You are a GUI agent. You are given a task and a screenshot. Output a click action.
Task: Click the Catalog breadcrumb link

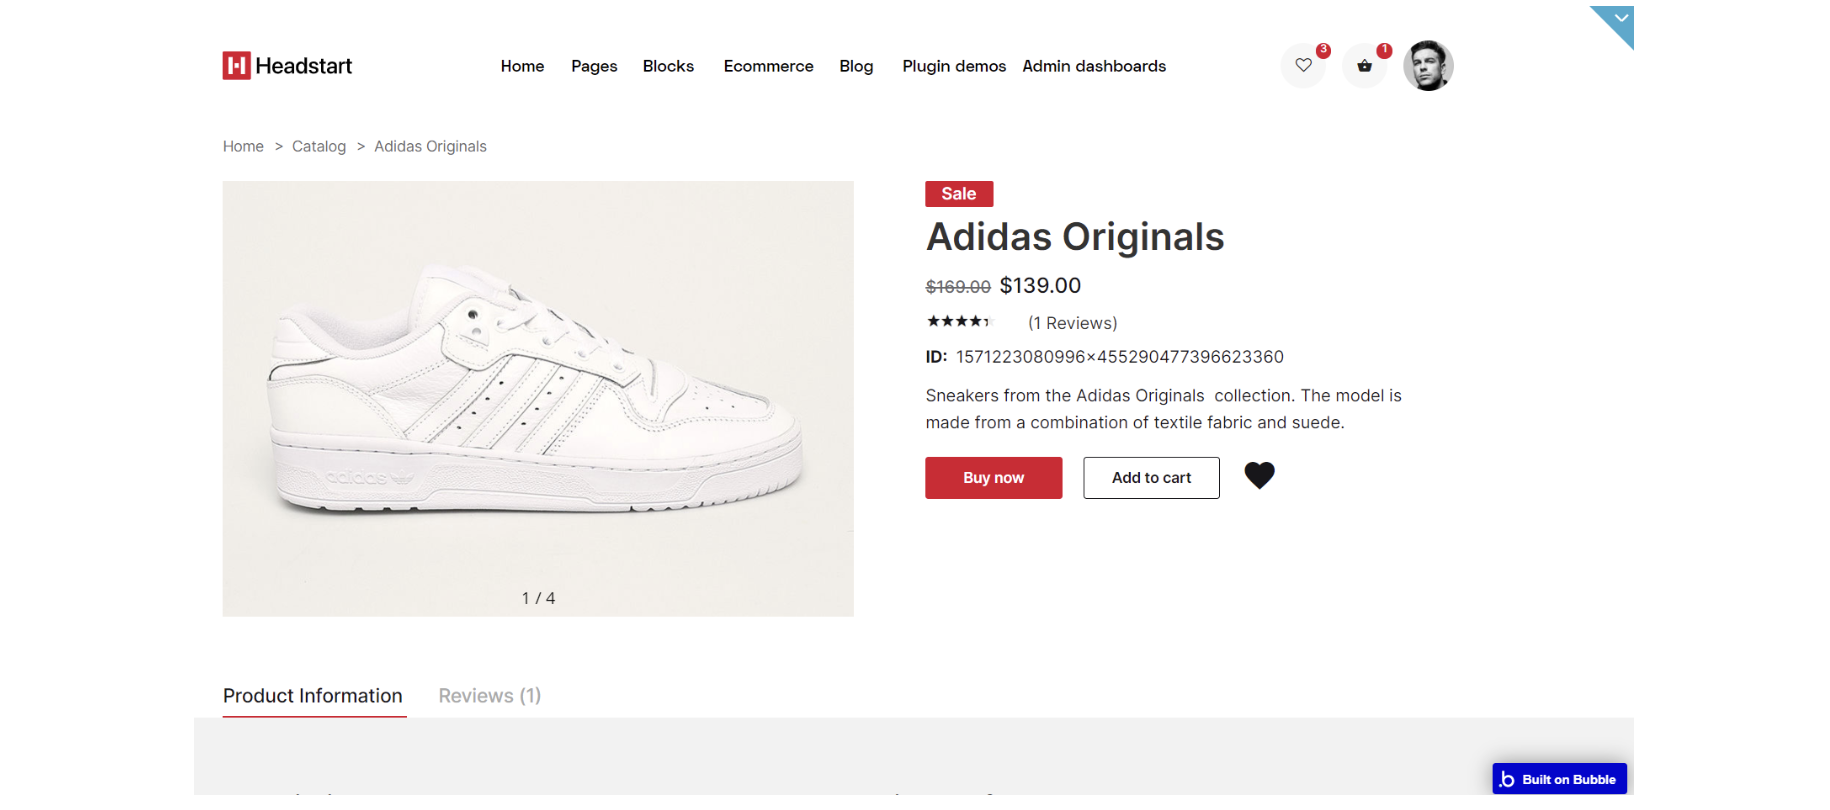coord(319,146)
